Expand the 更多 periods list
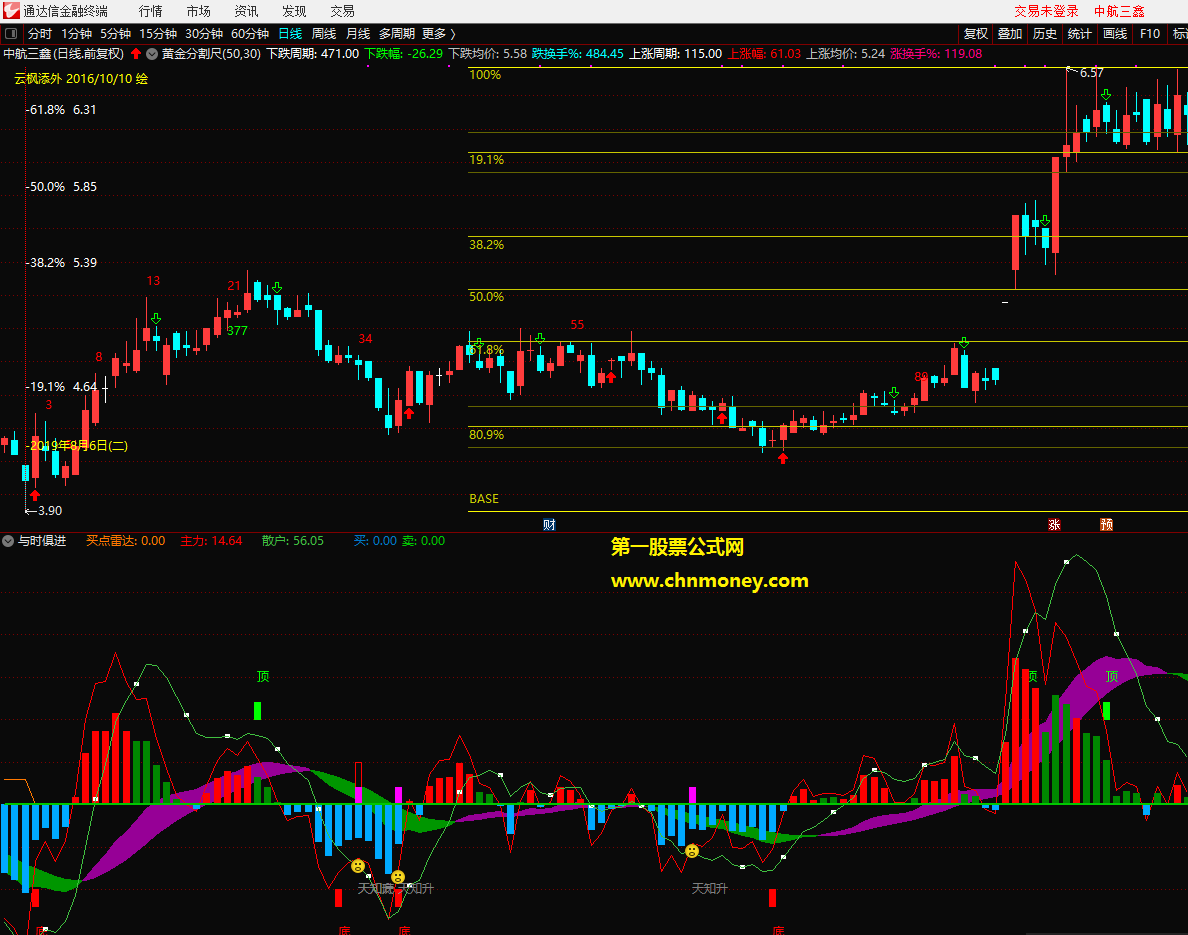This screenshot has height=935, width=1188. pos(439,33)
